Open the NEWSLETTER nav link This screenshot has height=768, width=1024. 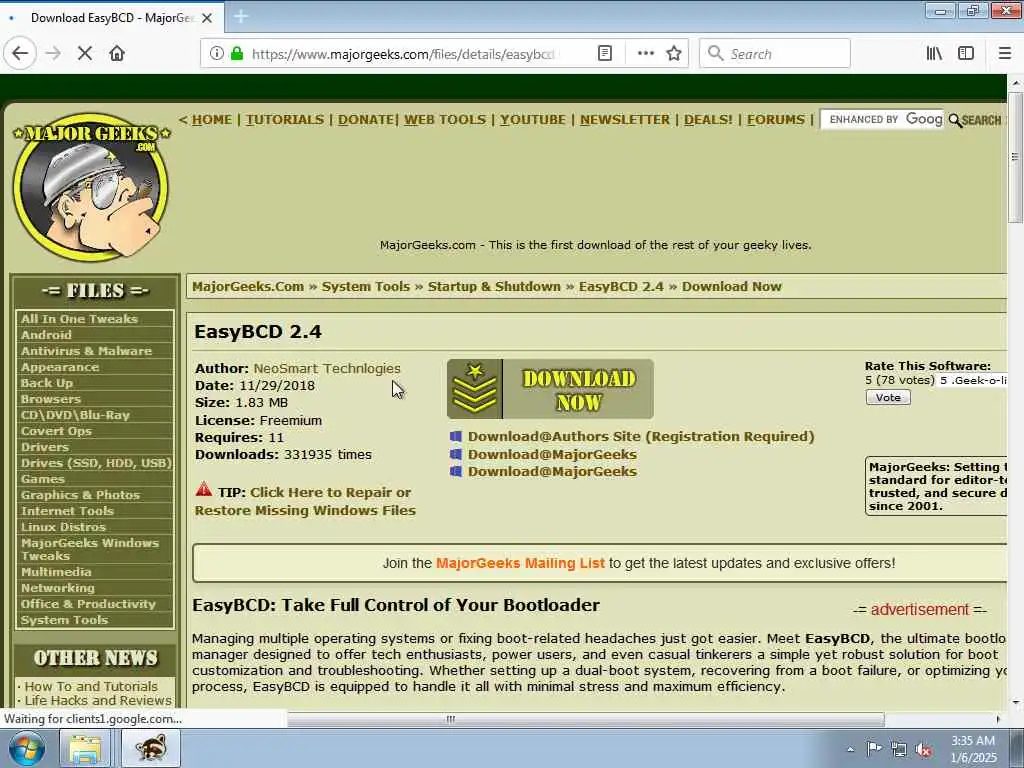coord(625,120)
